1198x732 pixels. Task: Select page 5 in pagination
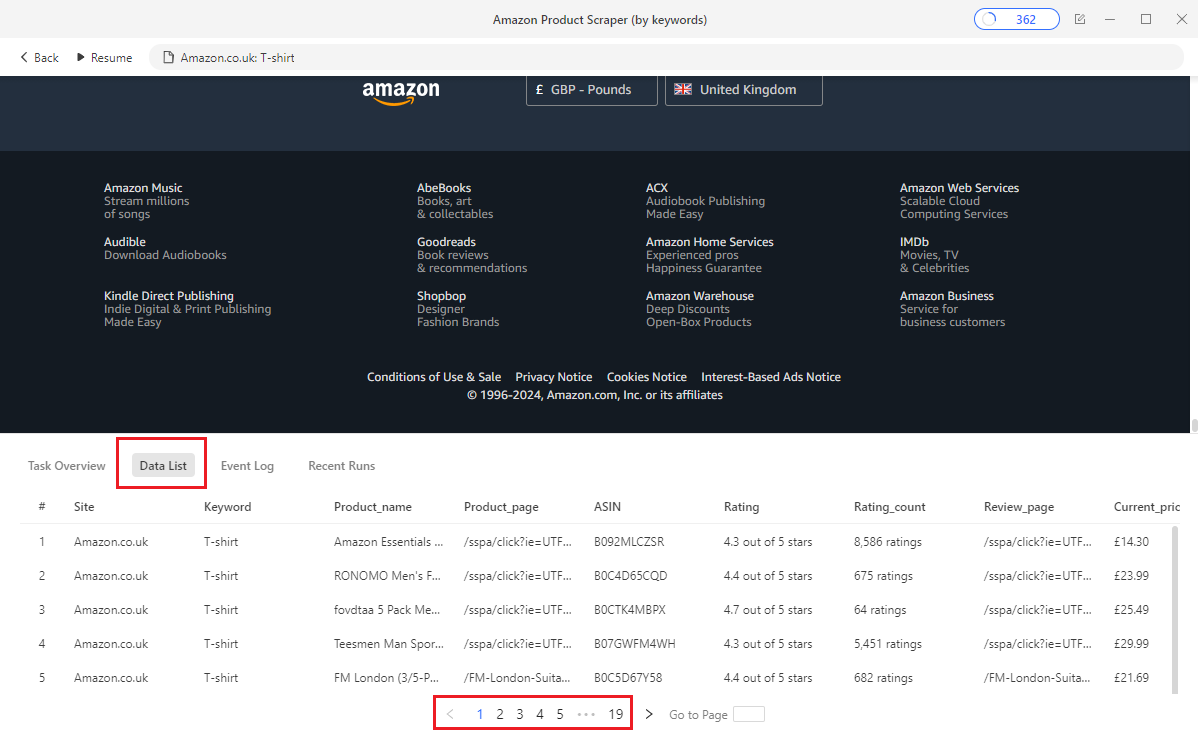pos(560,714)
